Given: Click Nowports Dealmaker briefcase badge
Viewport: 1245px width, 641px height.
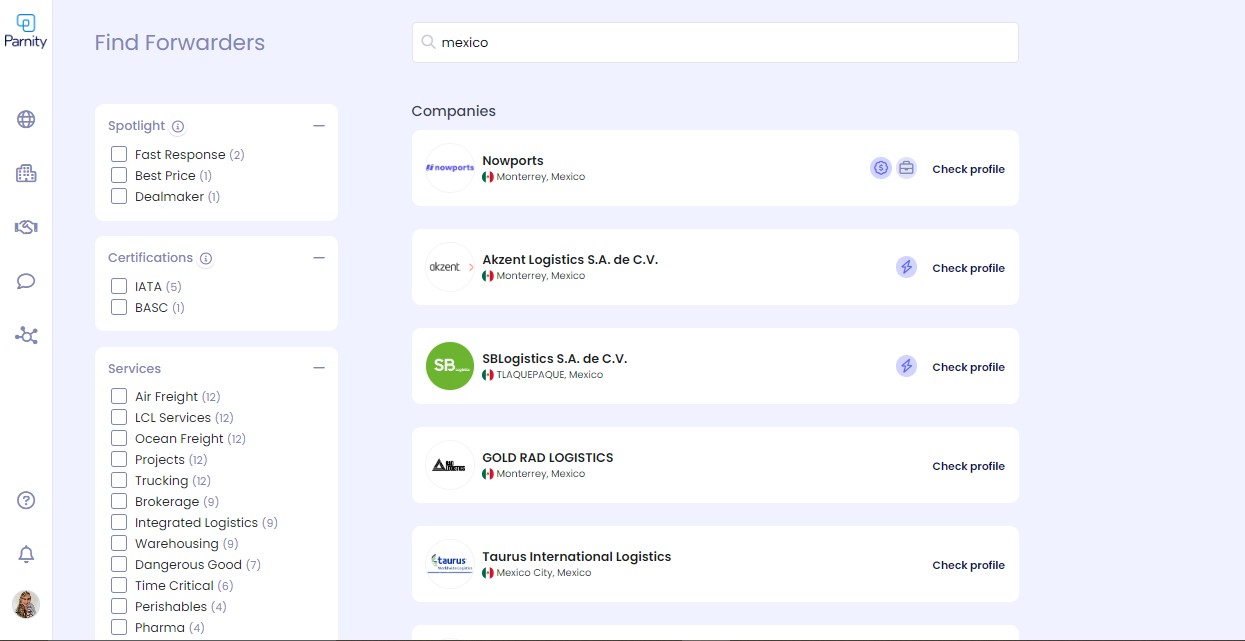Looking at the screenshot, I should point(906,168).
